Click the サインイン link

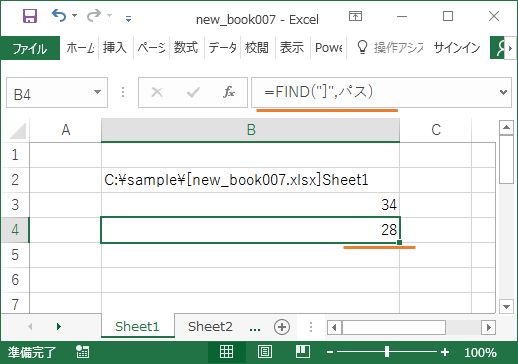point(457,48)
